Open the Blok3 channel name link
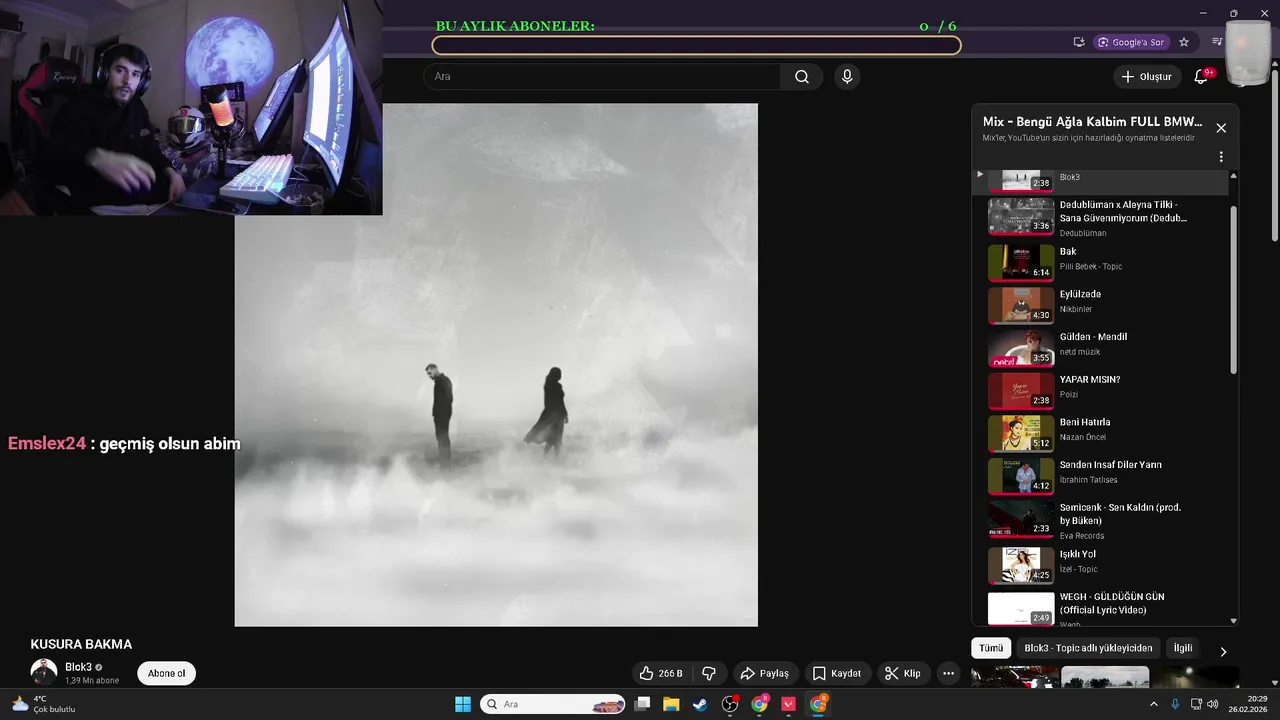The width and height of the screenshot is (1280, 720). tap(78, 667)
